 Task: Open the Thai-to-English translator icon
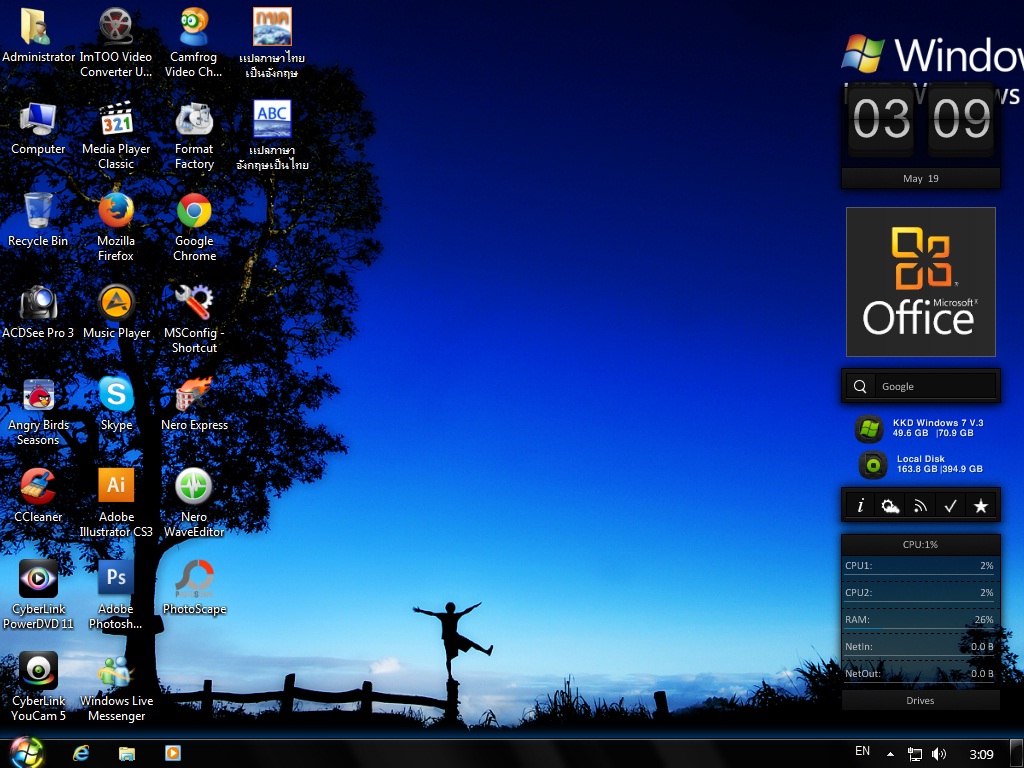(x=272, y=27)
